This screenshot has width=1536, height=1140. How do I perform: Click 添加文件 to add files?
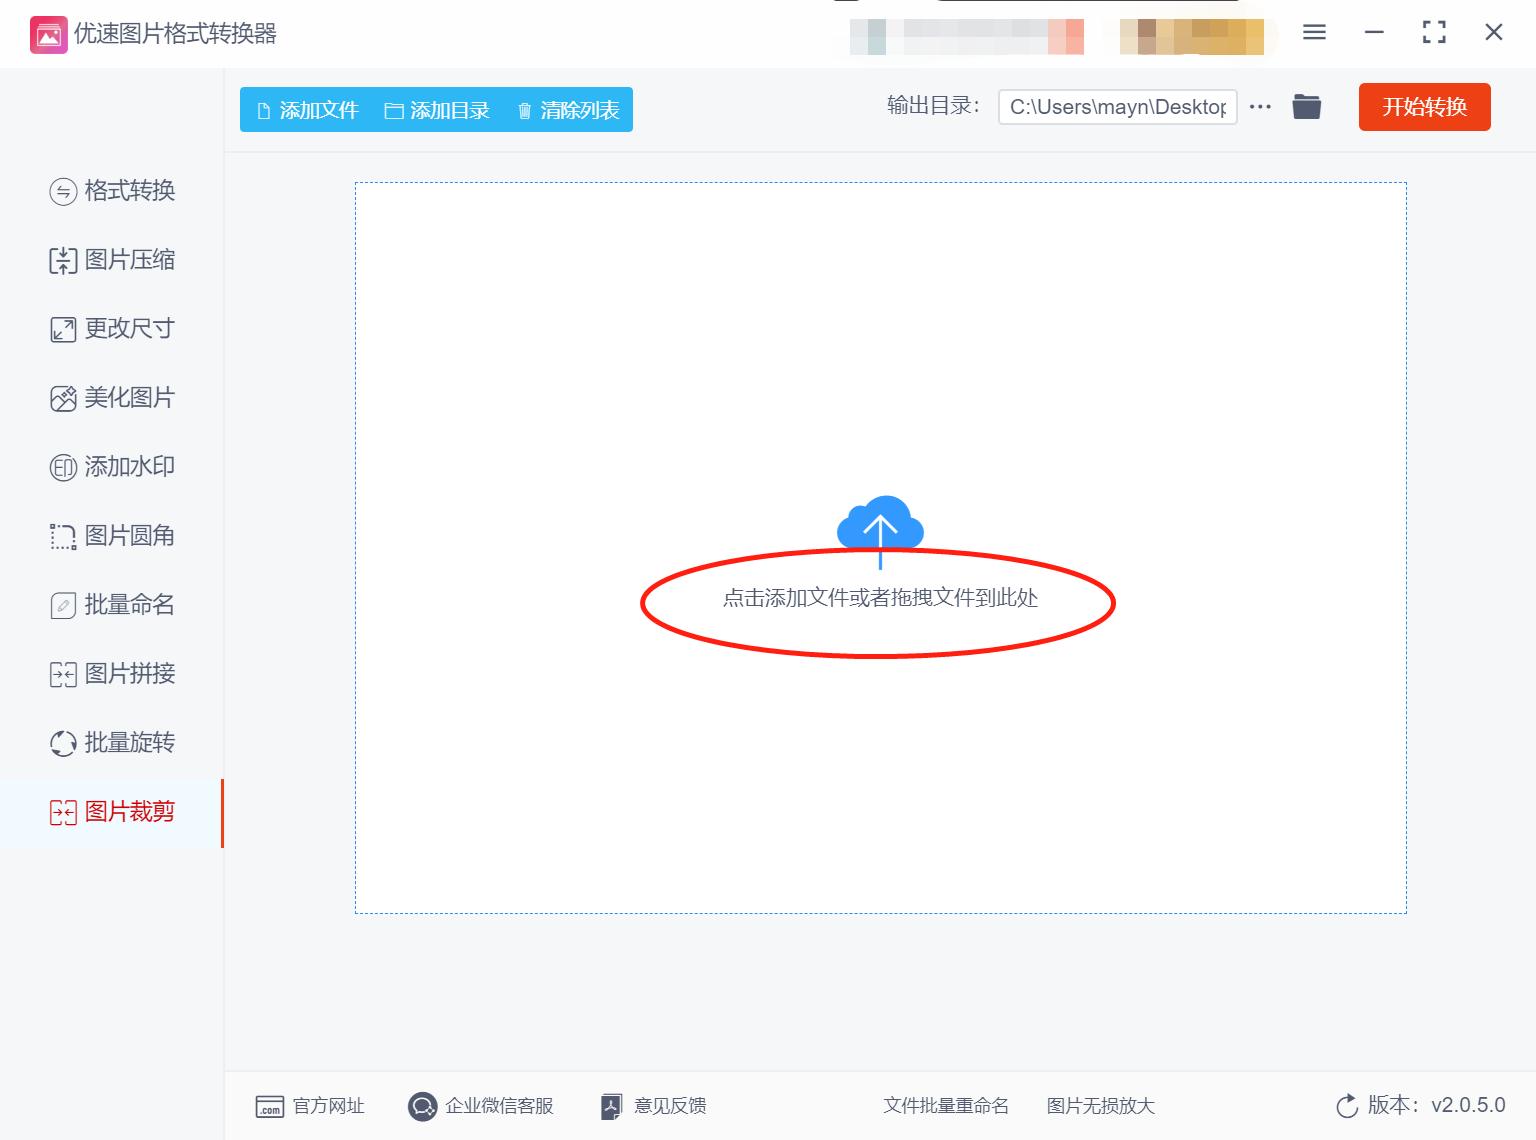[x=307, y=110]
